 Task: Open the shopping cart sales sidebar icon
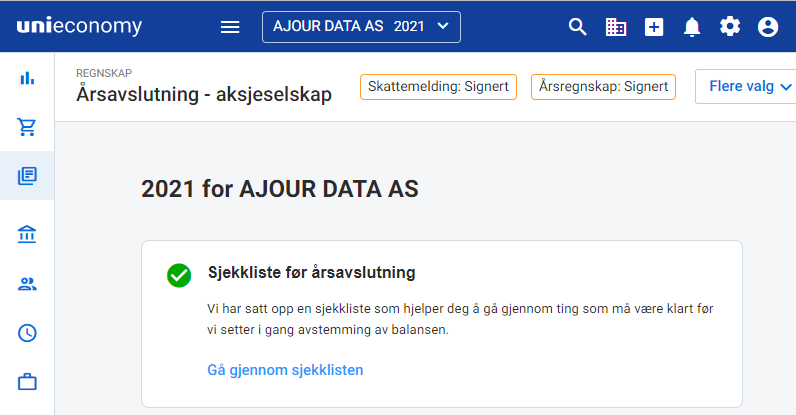[x=27, y=127]
